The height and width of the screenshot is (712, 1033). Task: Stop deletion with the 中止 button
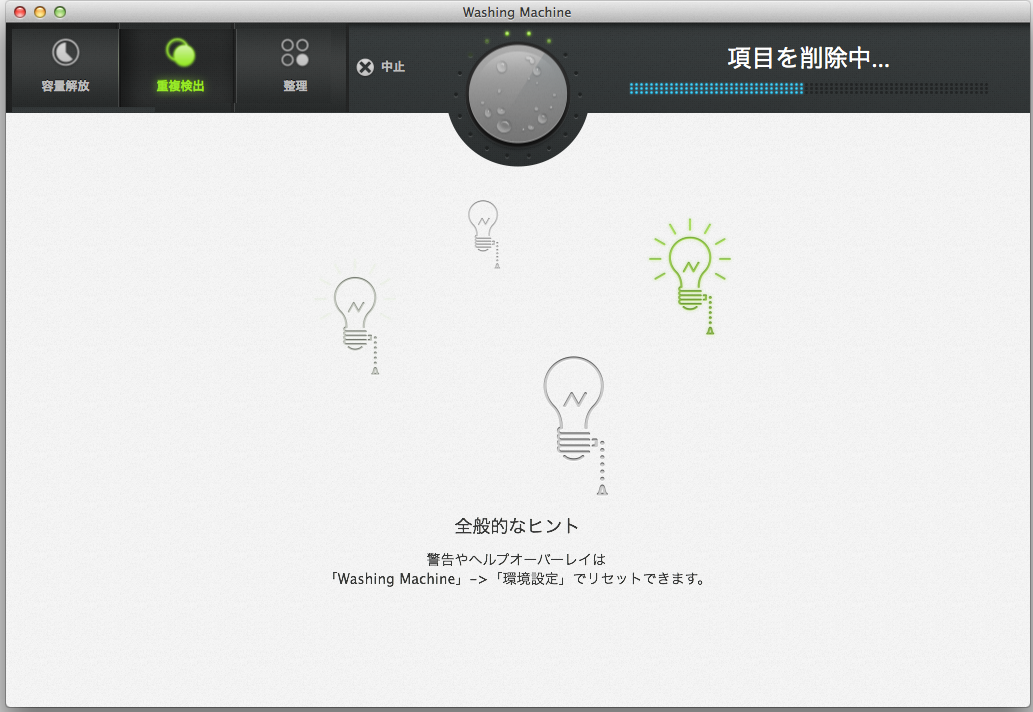pyautogui.click(x=381, y=67)
